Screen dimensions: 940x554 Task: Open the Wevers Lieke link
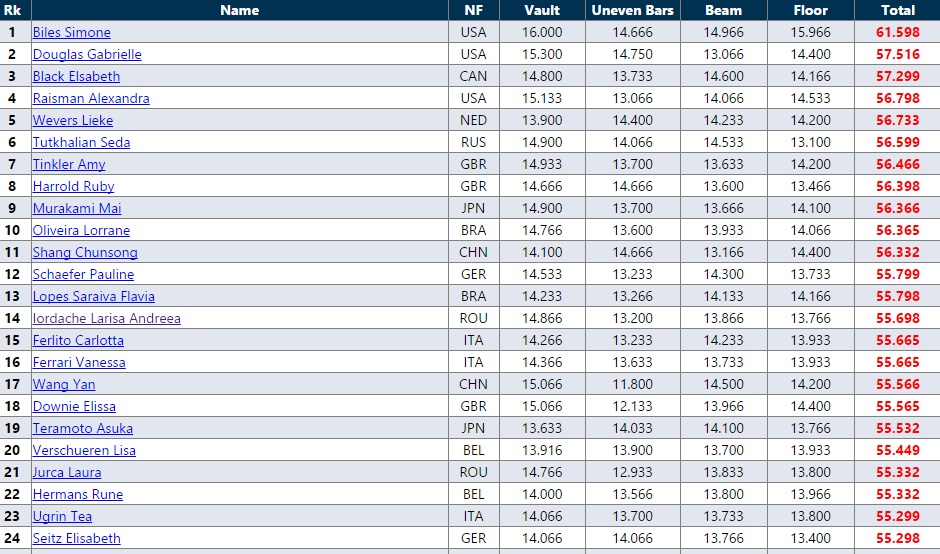coord(73,121)
